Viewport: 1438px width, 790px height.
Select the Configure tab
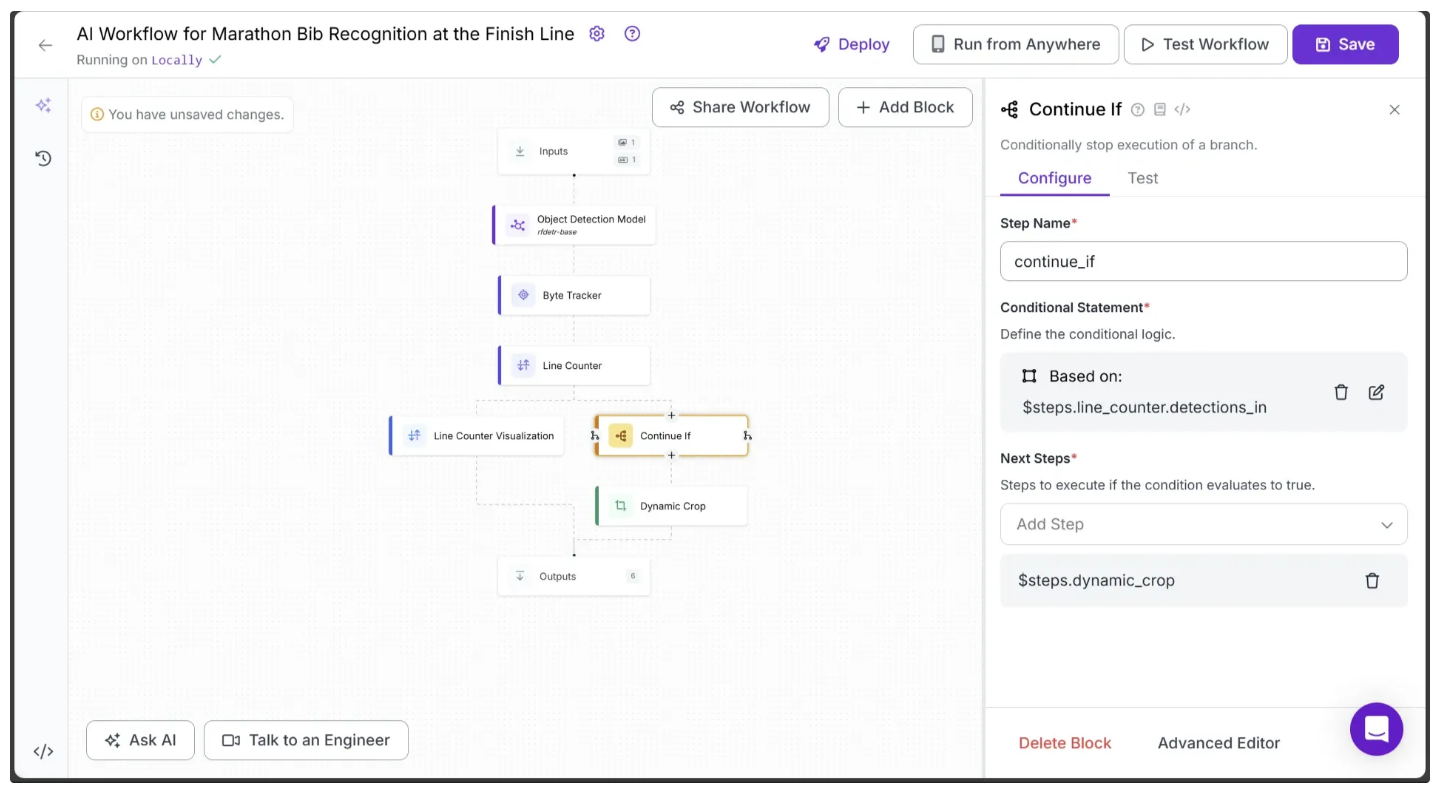tap(1054, 178)
